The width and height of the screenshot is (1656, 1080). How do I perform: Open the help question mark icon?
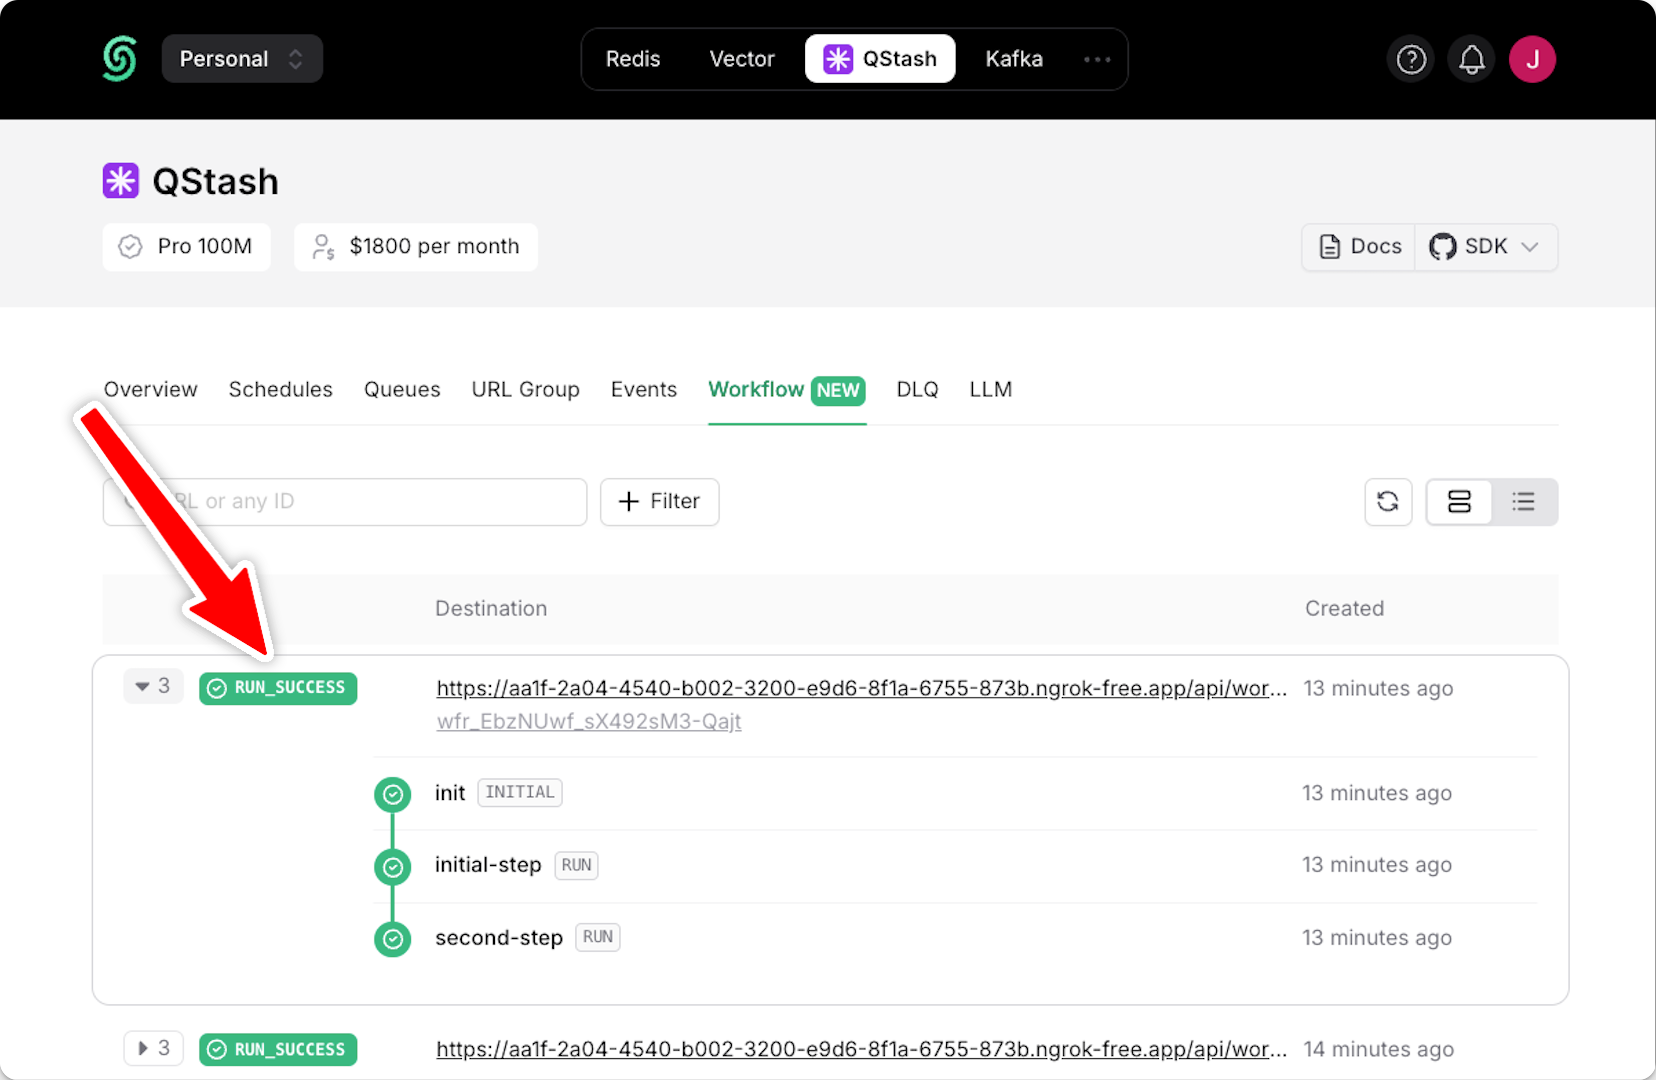coord(1411,60)
